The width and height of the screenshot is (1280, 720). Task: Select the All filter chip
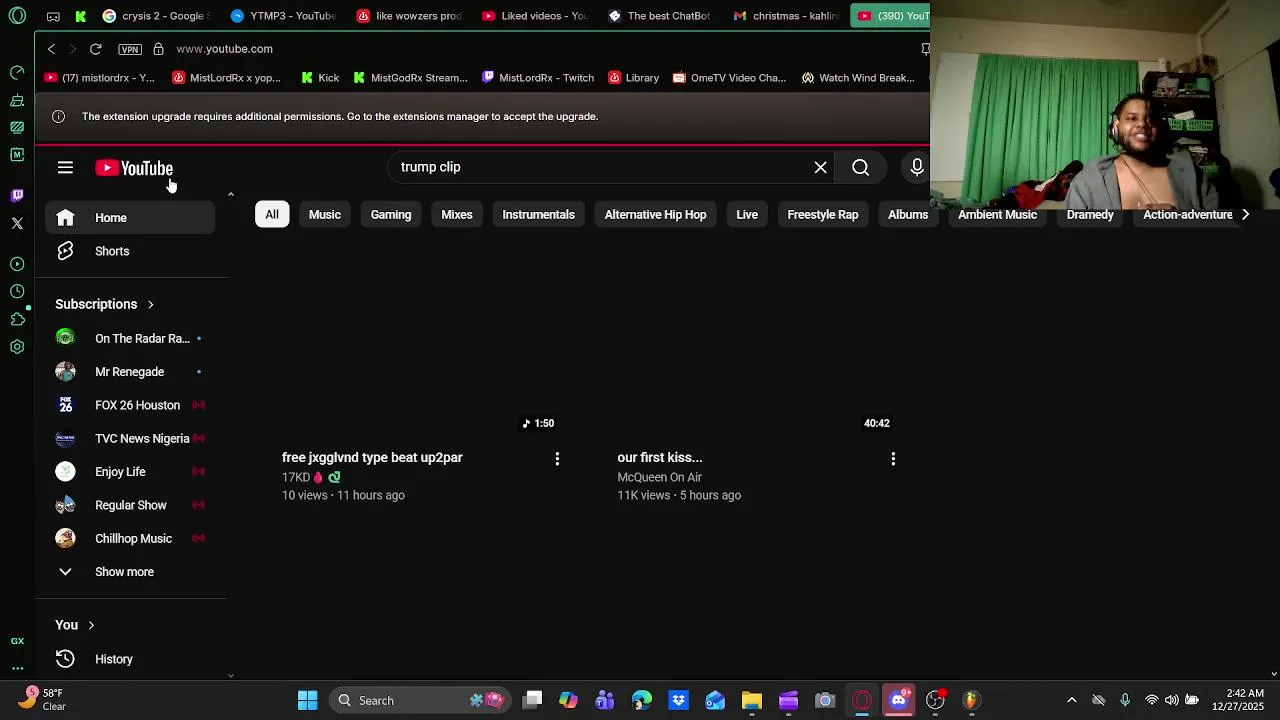[x=272, y=214]
